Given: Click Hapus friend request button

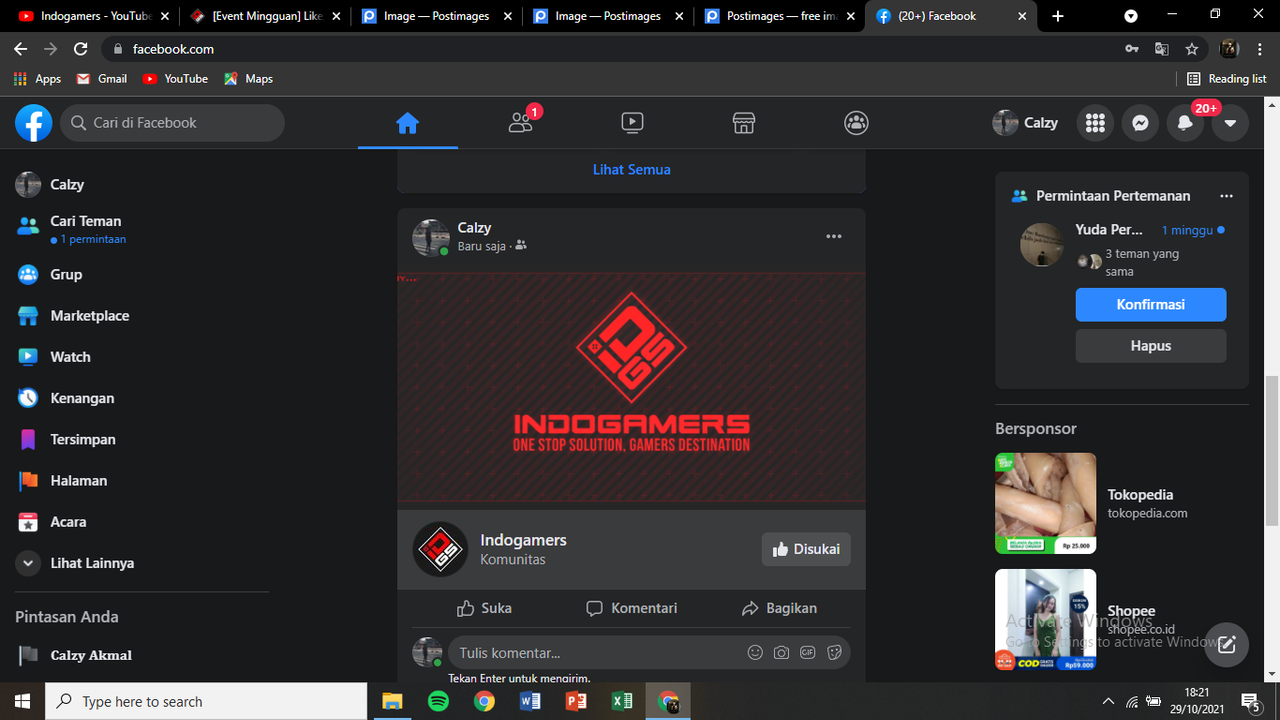Looking at the screenshot, I should 1151,346.
